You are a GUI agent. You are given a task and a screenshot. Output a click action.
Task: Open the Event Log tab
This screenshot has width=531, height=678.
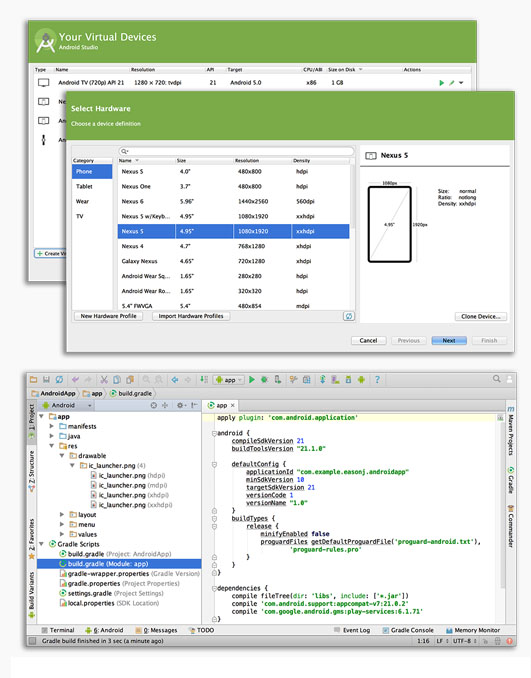352,630
